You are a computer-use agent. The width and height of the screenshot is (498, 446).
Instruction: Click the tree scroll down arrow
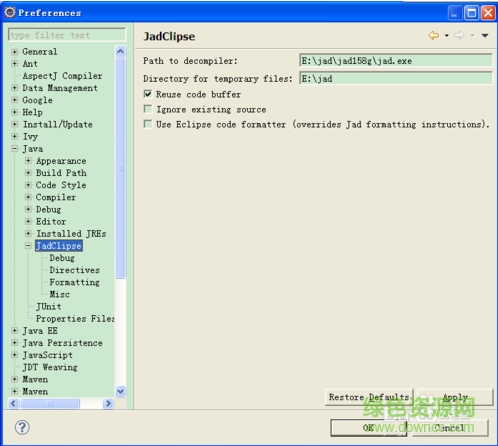pyautogui.click(x=120, y=391)
